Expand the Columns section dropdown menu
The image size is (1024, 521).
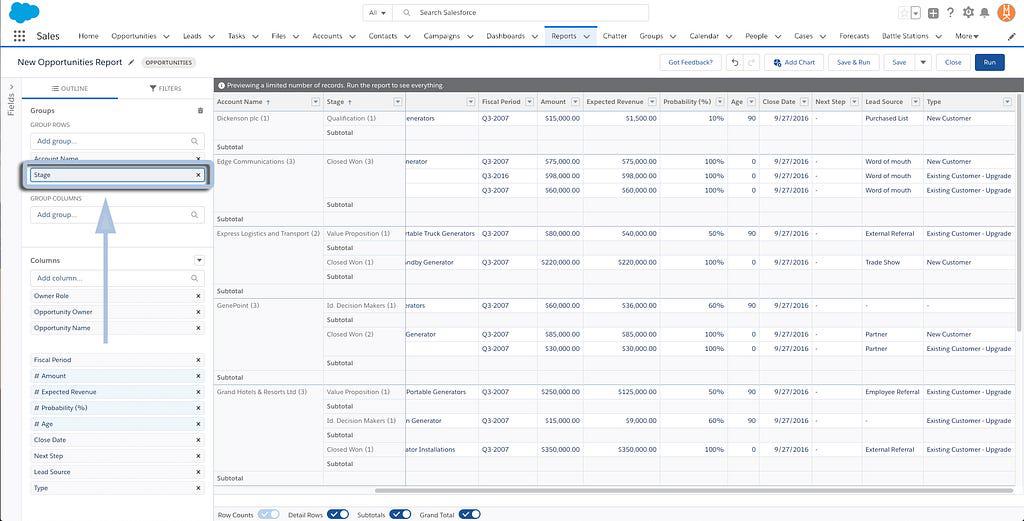[x=198, y=260]
